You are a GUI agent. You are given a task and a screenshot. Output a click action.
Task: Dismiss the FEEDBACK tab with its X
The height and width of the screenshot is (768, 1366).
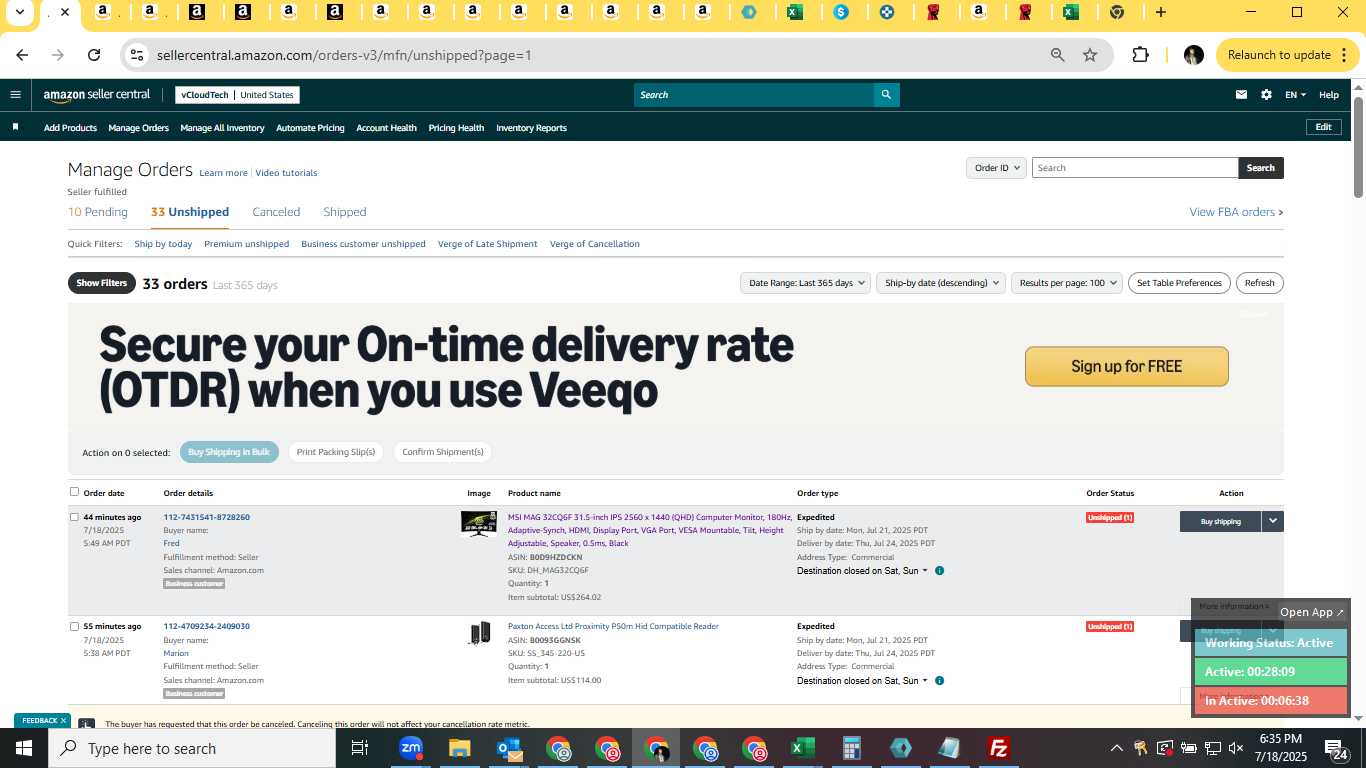[x=63, y=720]
